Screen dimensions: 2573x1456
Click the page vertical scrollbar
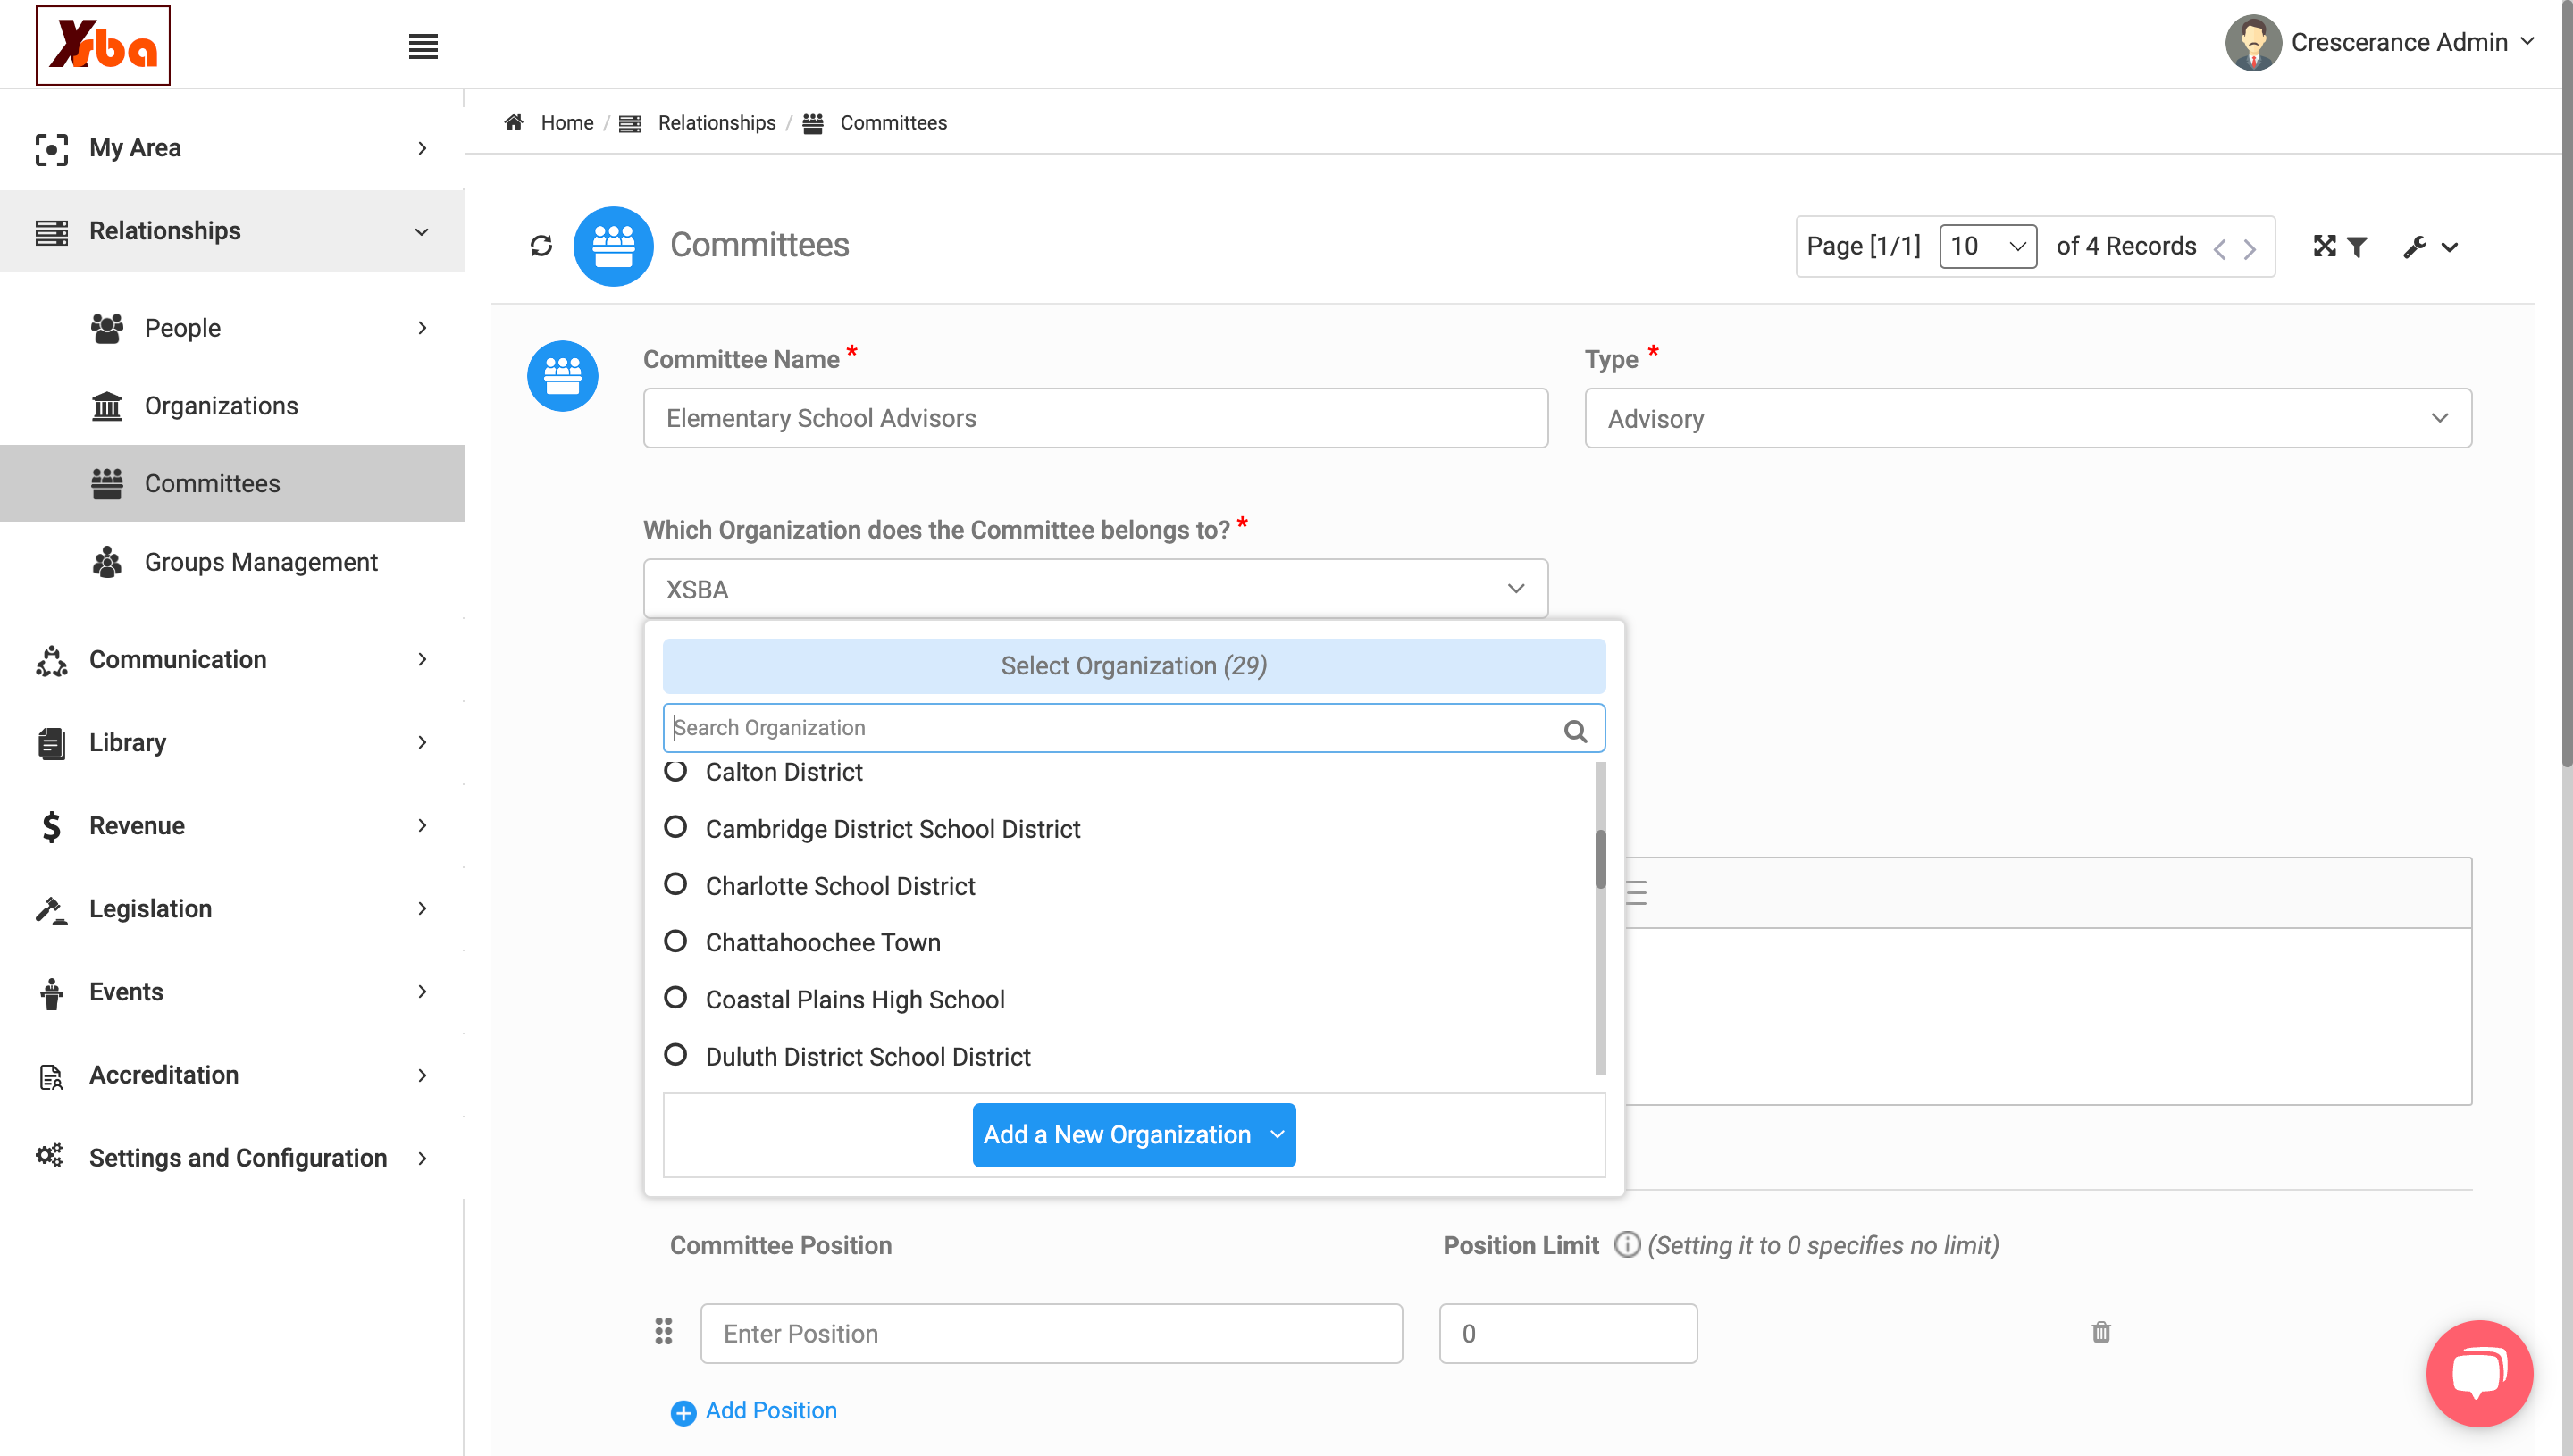[2566, 385]
